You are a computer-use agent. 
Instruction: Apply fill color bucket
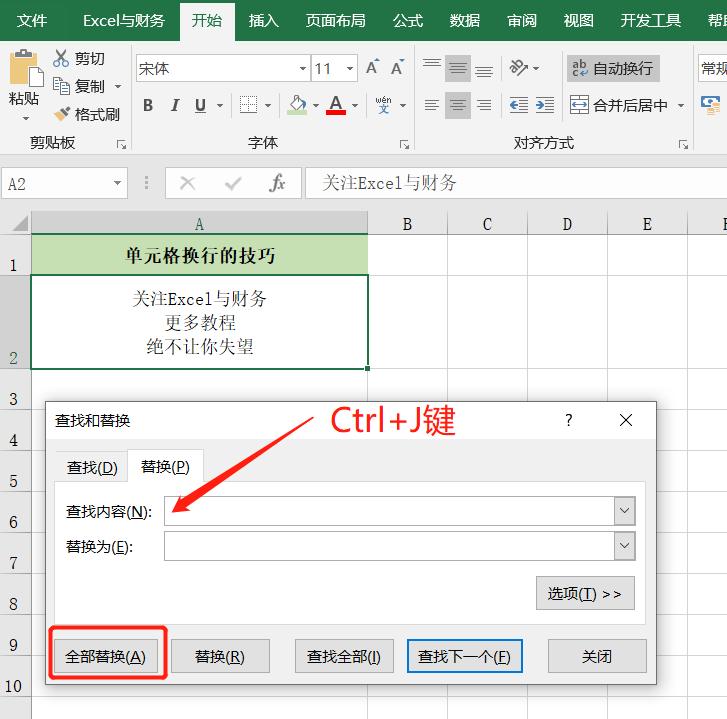tap(297, 105)
